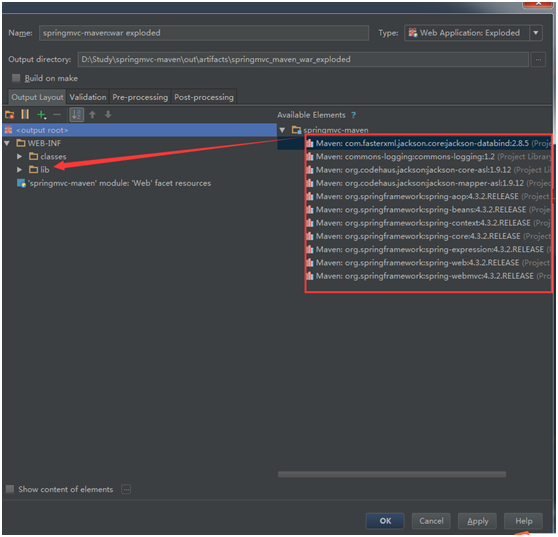Screen dimensions: 558x537
Task: Click the Output directory path field
Action: pyautogui.click(x=303, y=59)
